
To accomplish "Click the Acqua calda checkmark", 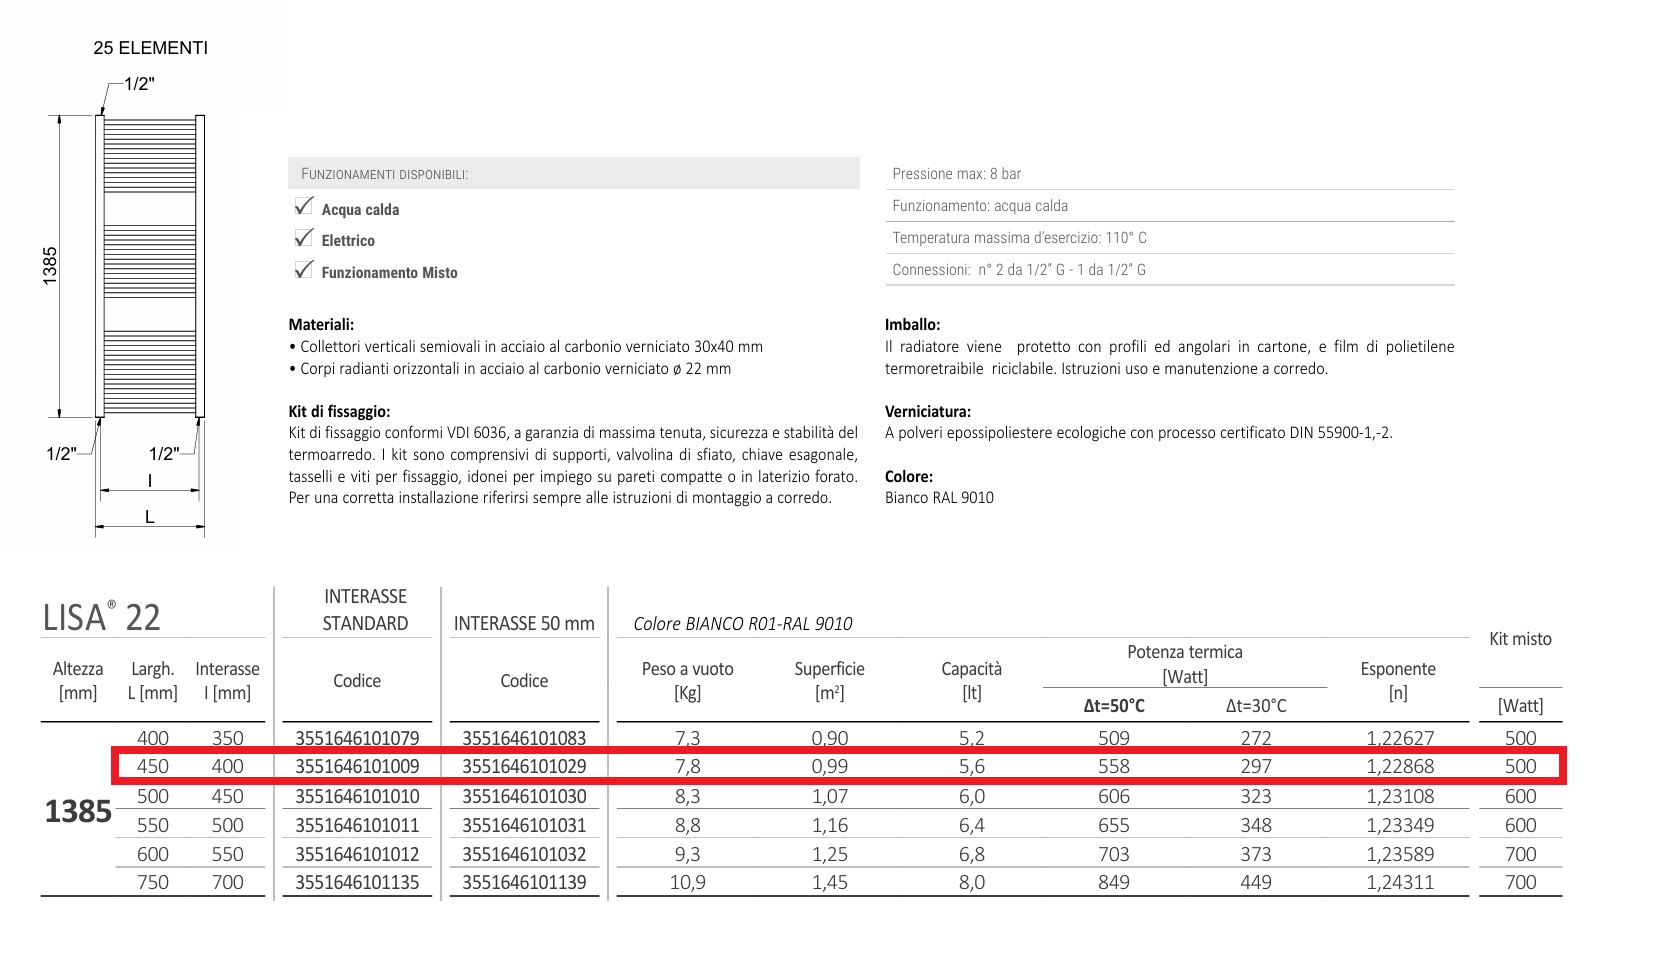I will (304, 207).
